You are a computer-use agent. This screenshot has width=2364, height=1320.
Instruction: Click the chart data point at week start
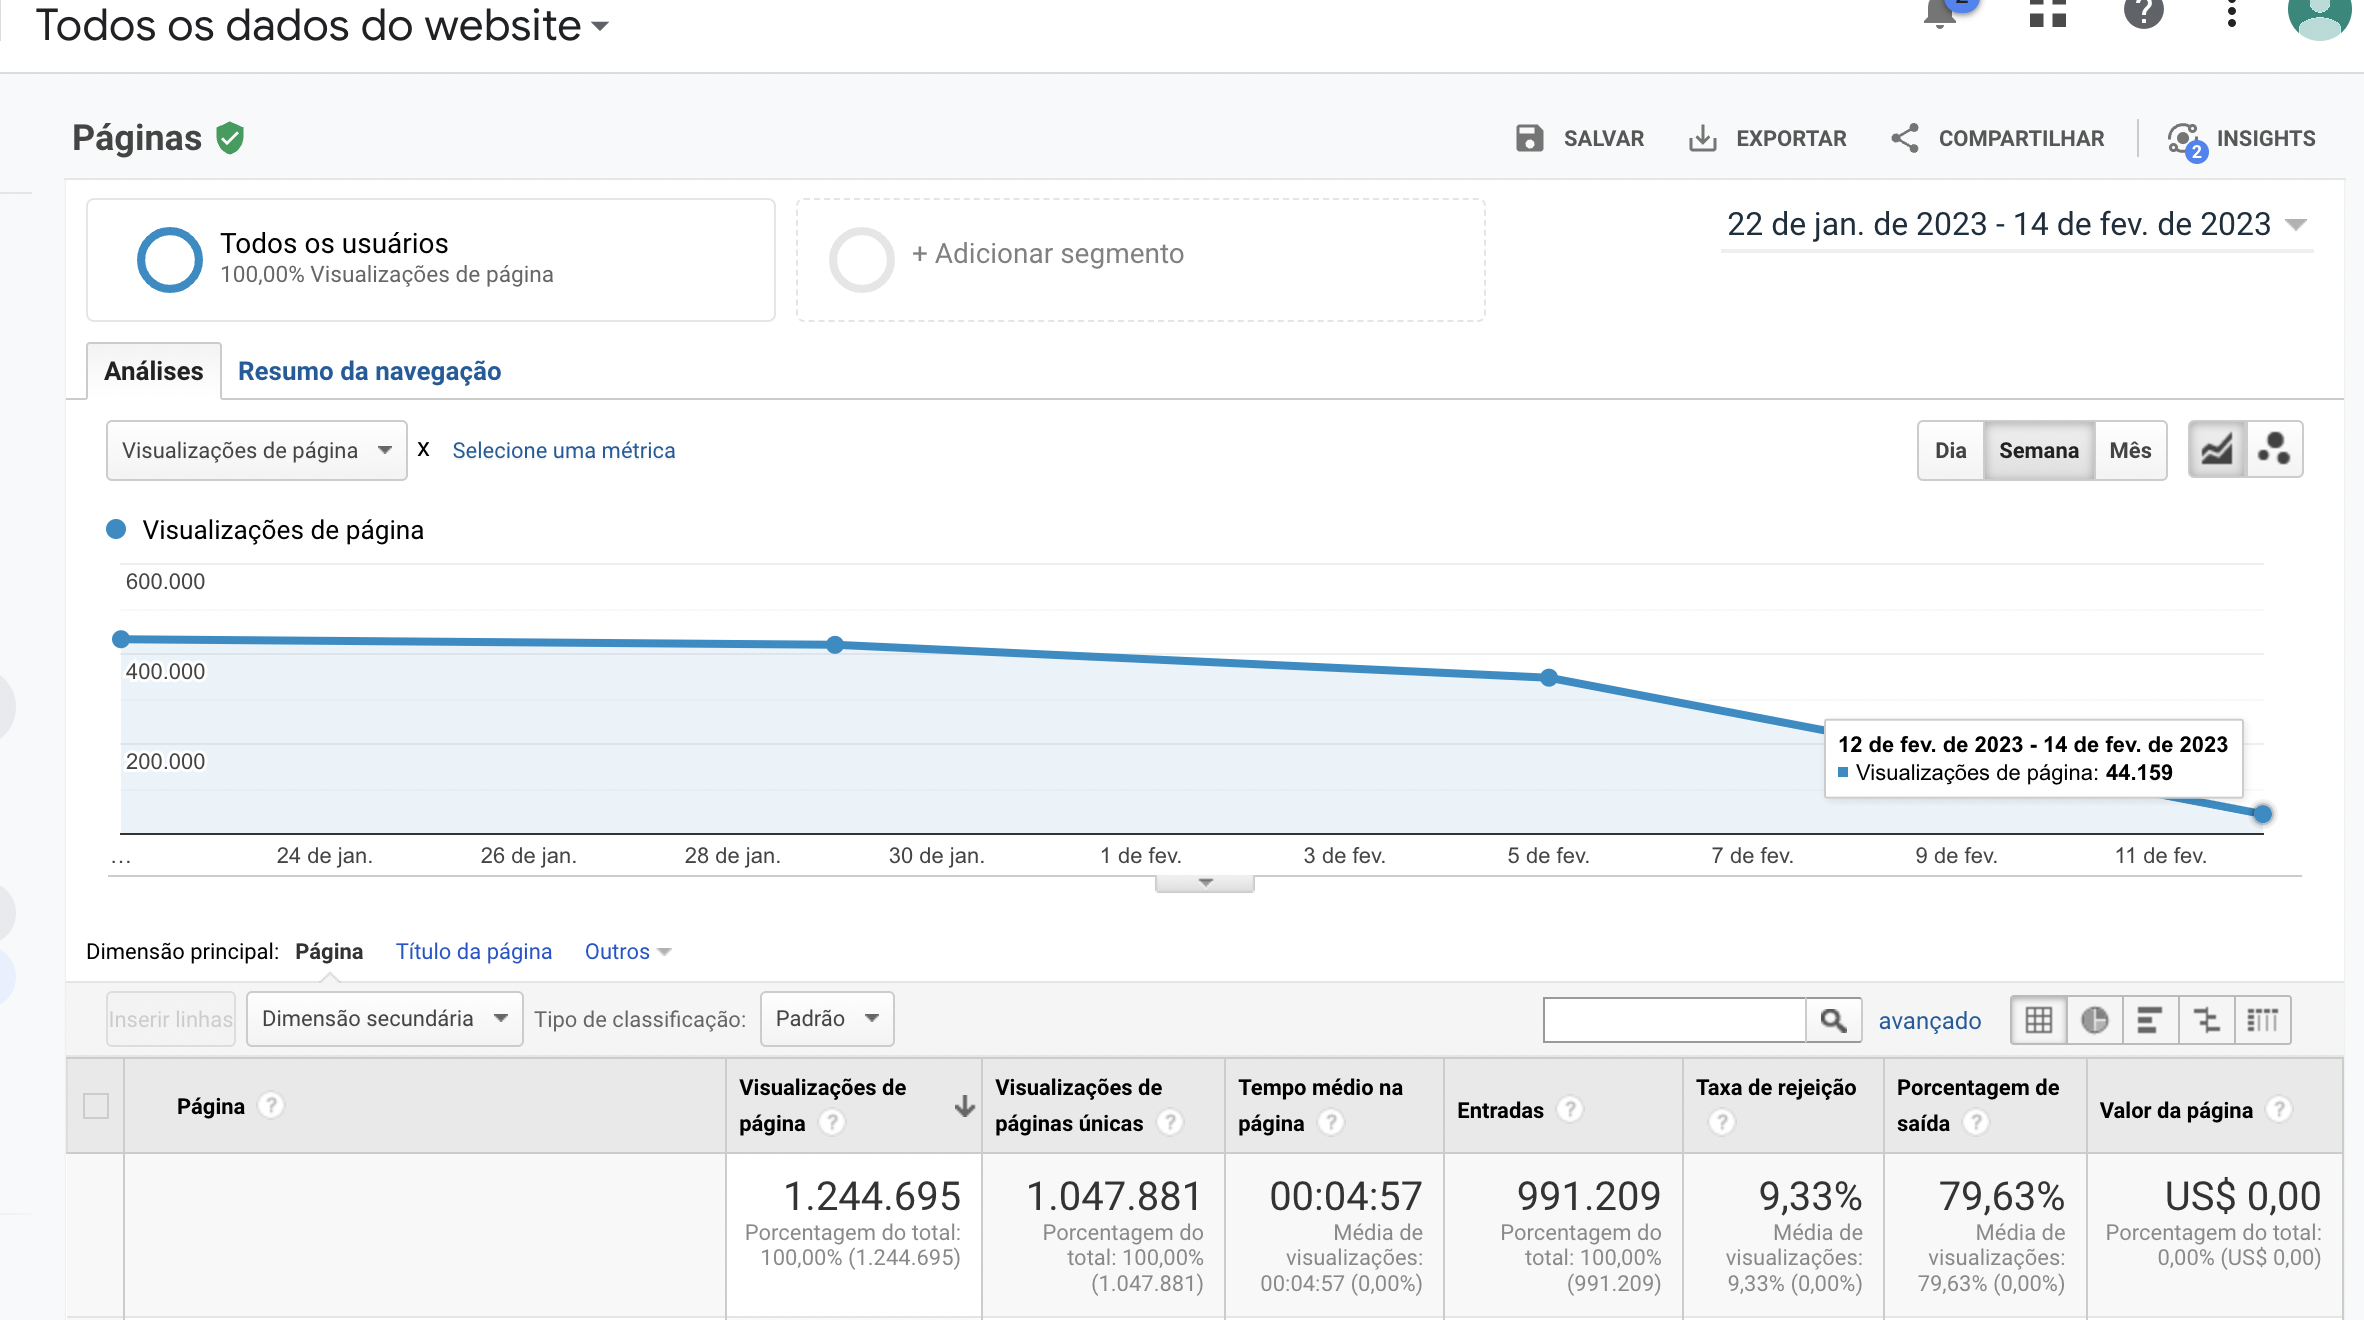tap(121, 639)
